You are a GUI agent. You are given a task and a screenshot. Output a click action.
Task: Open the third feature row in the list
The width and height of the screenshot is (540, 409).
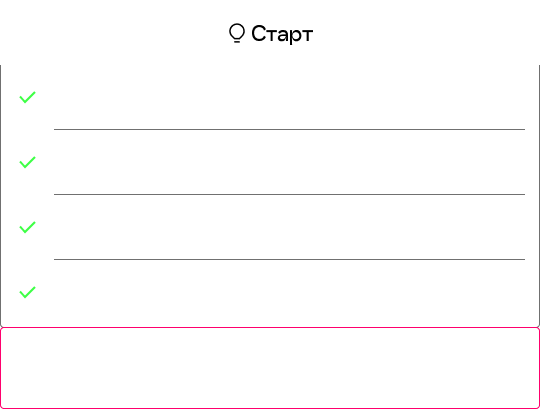click(x=270, y=227)
